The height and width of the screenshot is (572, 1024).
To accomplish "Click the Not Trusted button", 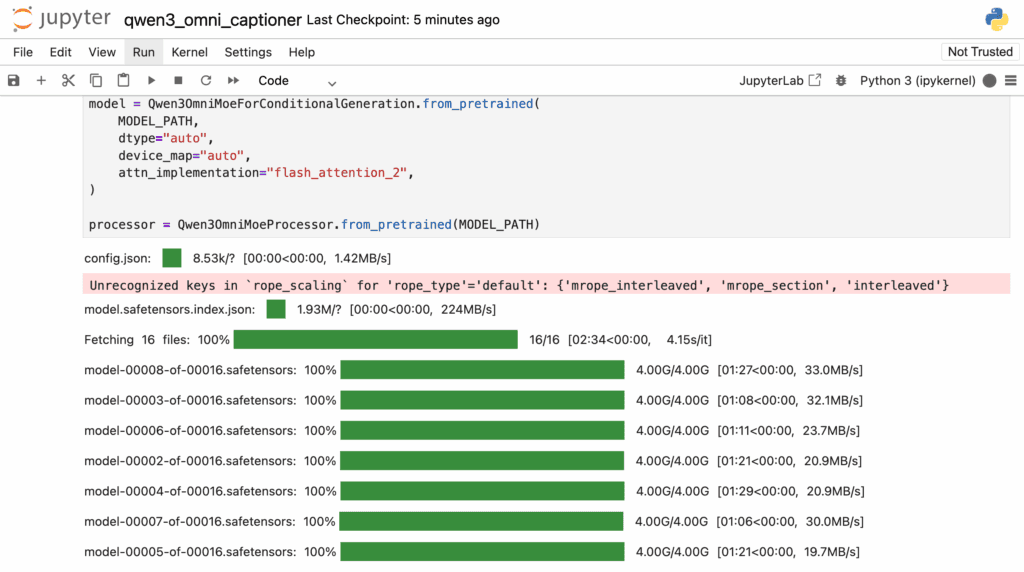I will click(980, 52).
